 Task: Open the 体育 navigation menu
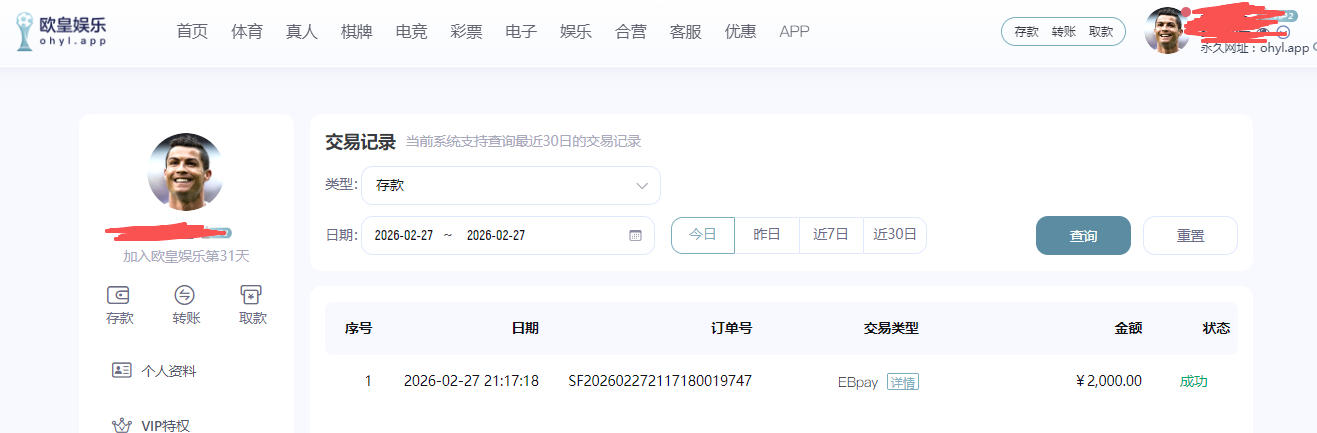[246, 31]
